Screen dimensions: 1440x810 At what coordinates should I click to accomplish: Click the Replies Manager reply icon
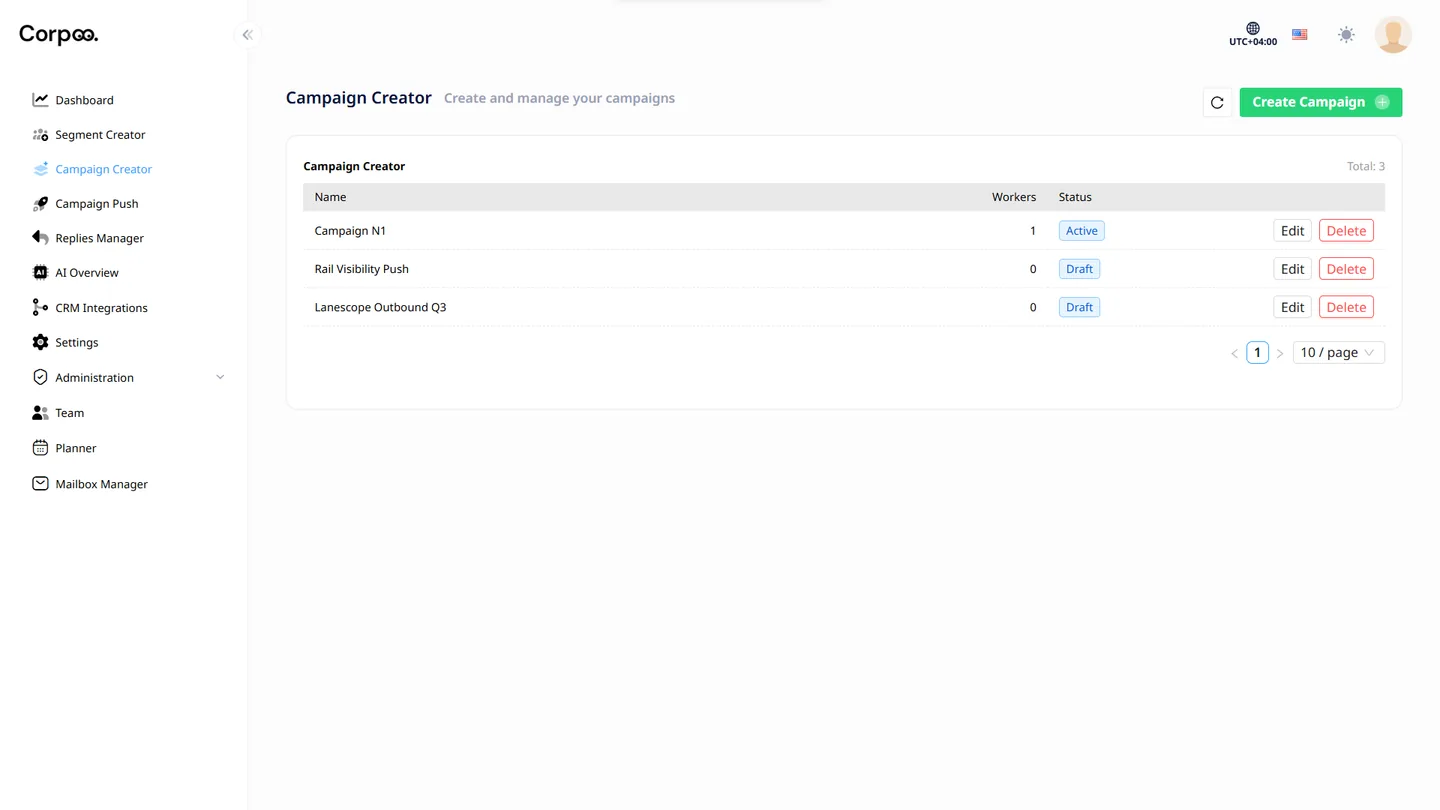click(x=40, y=238)
